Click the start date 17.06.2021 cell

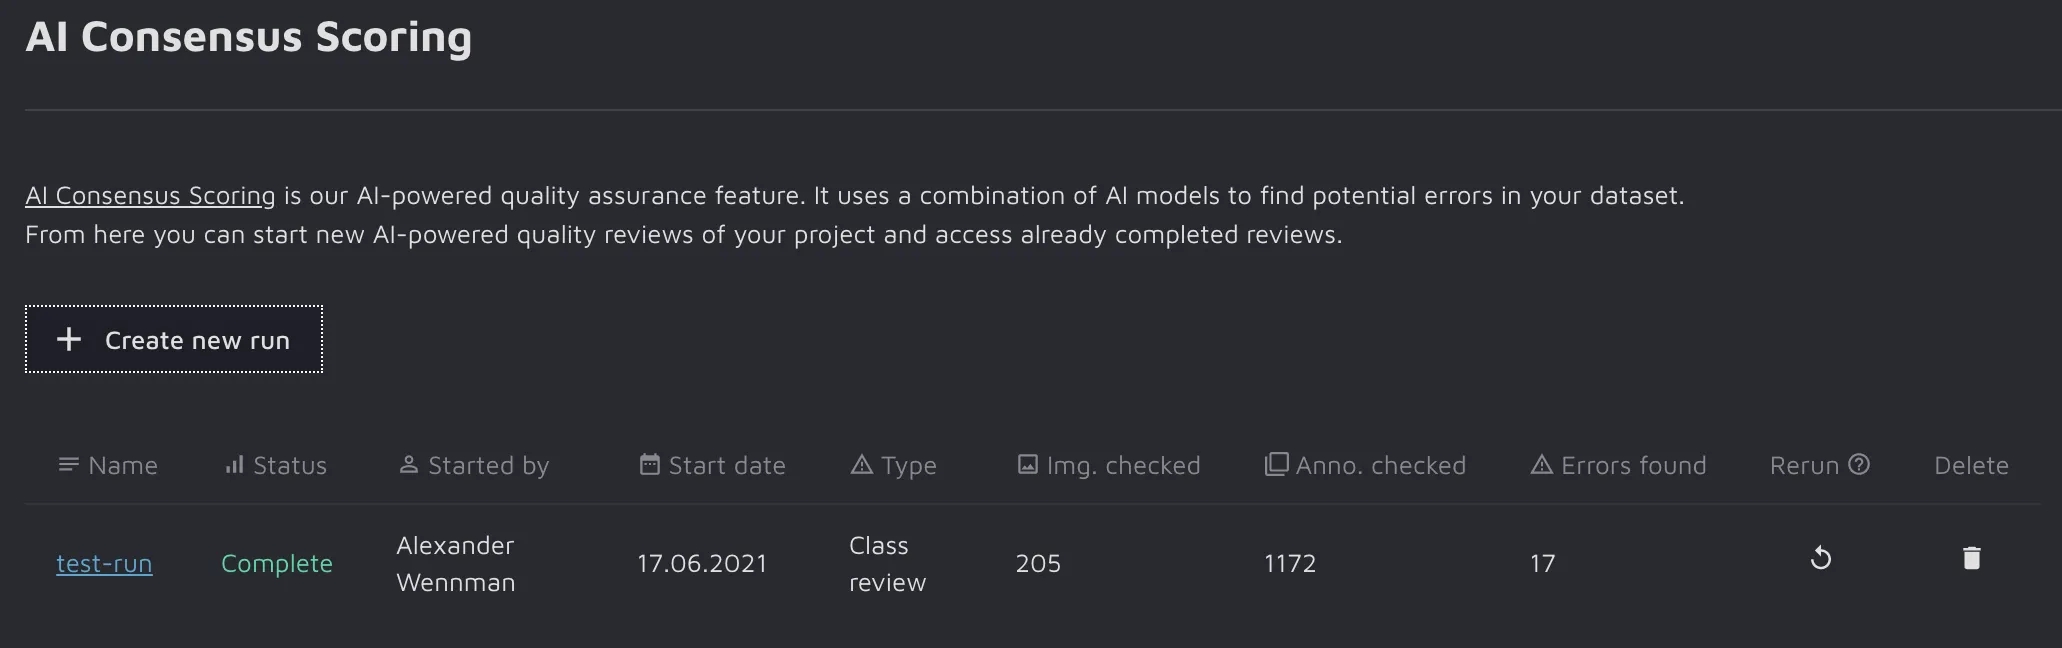tap(702, 564)
